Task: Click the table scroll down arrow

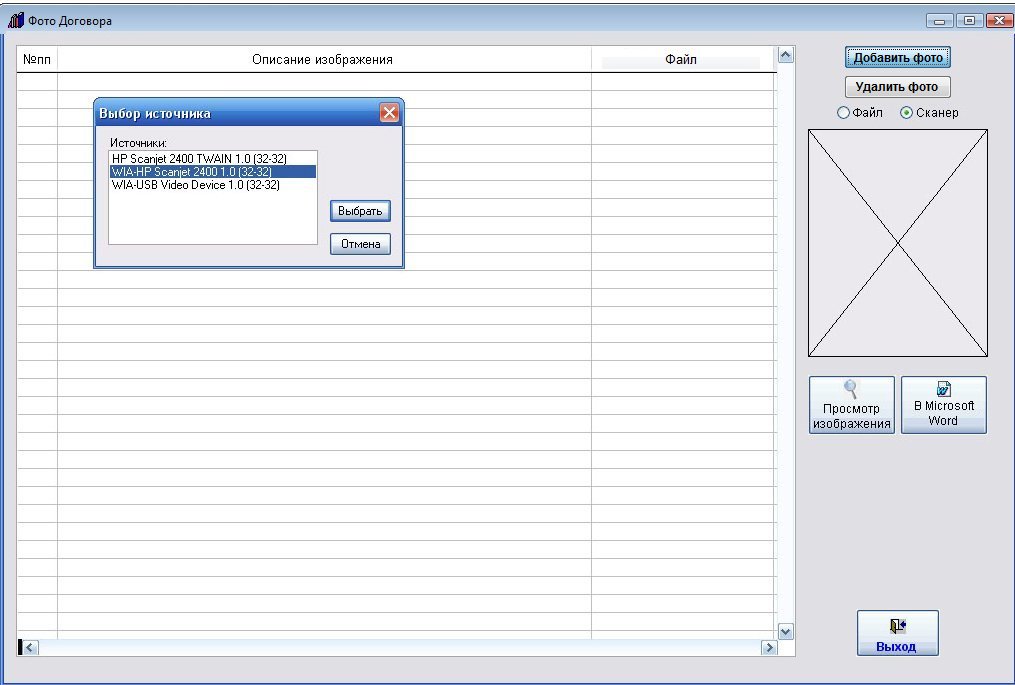Action: [x=785, y=631]
